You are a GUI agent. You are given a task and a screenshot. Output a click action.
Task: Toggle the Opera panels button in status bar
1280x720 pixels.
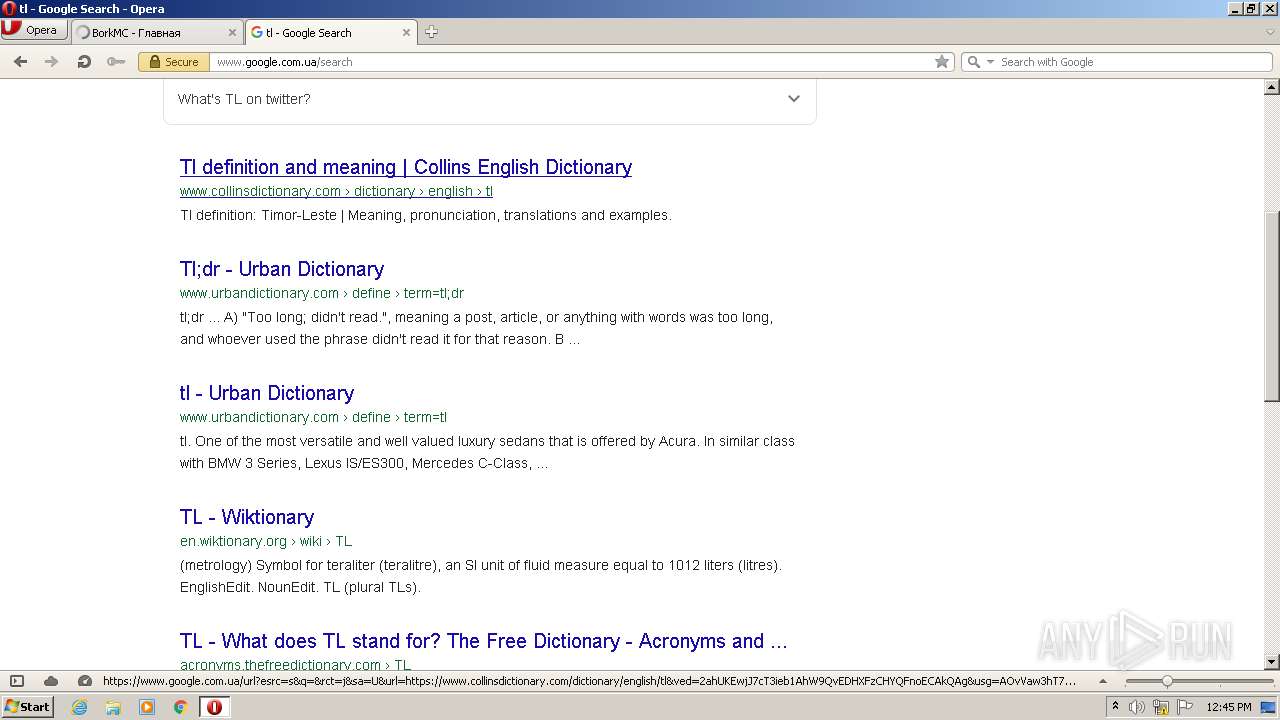17,681
